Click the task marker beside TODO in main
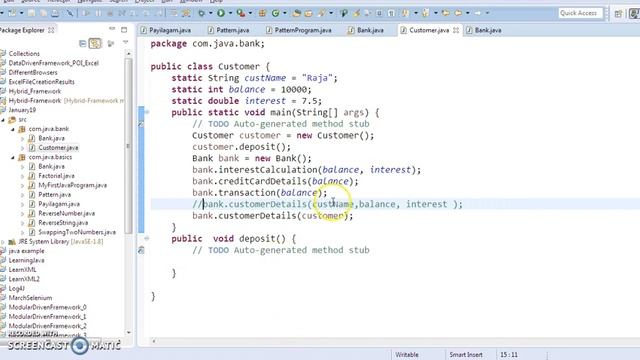The width and height of the screenshot is (640, 360). pos(141,124)
